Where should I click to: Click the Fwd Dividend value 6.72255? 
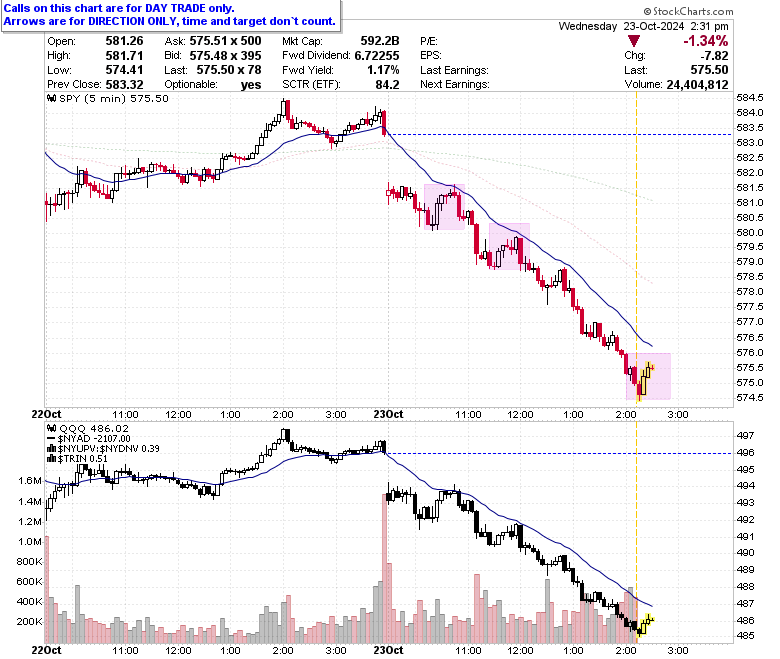click(377, 55)
